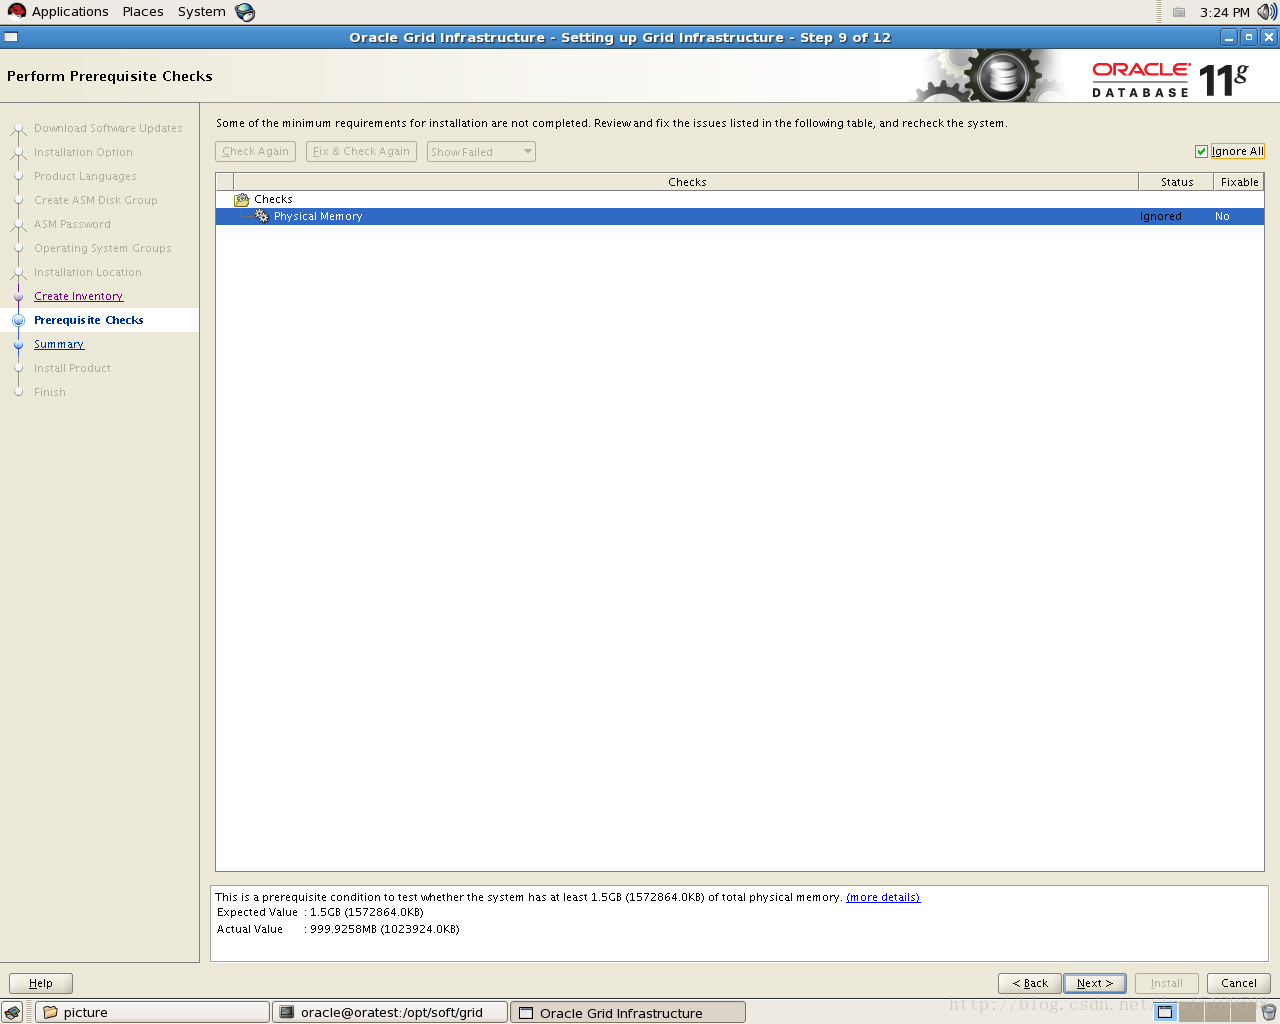Viewport: 1280px width, 1024px height.
Task: Open the window menu icon in title bar
Action: coord(10,37)
